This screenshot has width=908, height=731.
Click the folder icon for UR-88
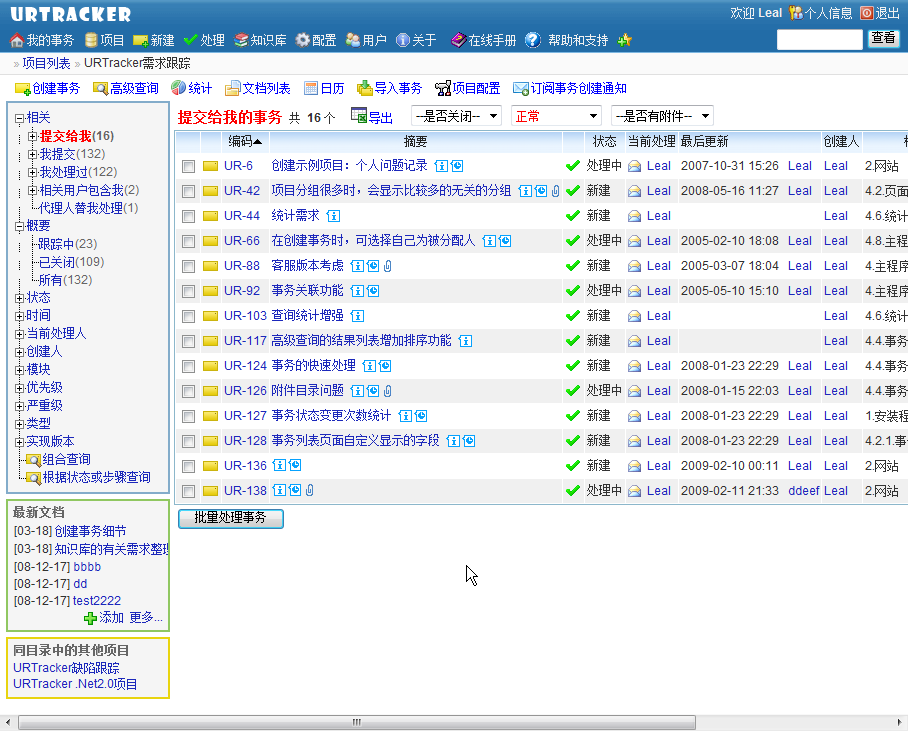(210, 266)
